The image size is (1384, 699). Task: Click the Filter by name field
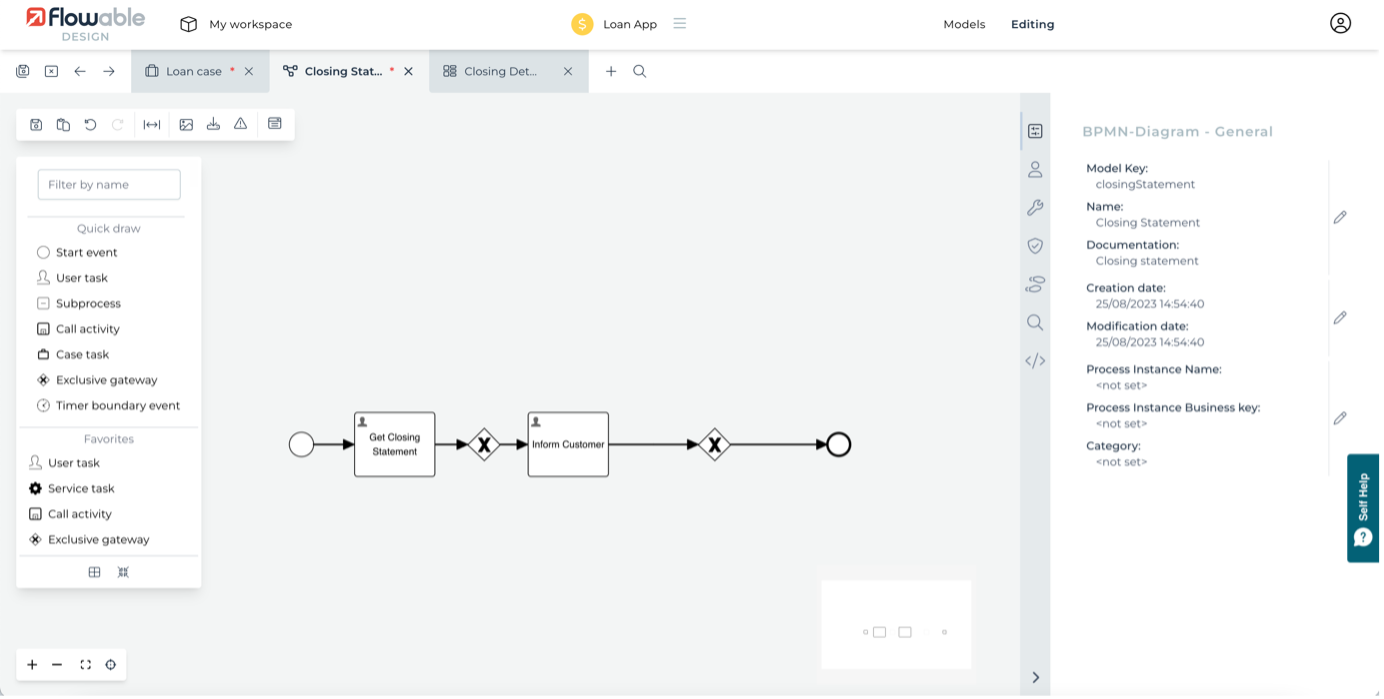(109, 184)
